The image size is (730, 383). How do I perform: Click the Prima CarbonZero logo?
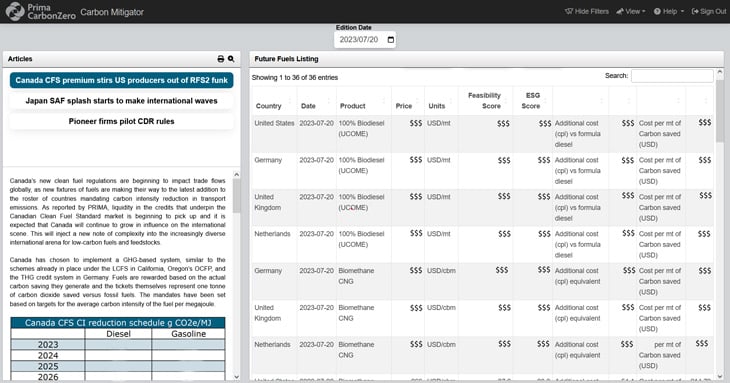coord(41,12)
